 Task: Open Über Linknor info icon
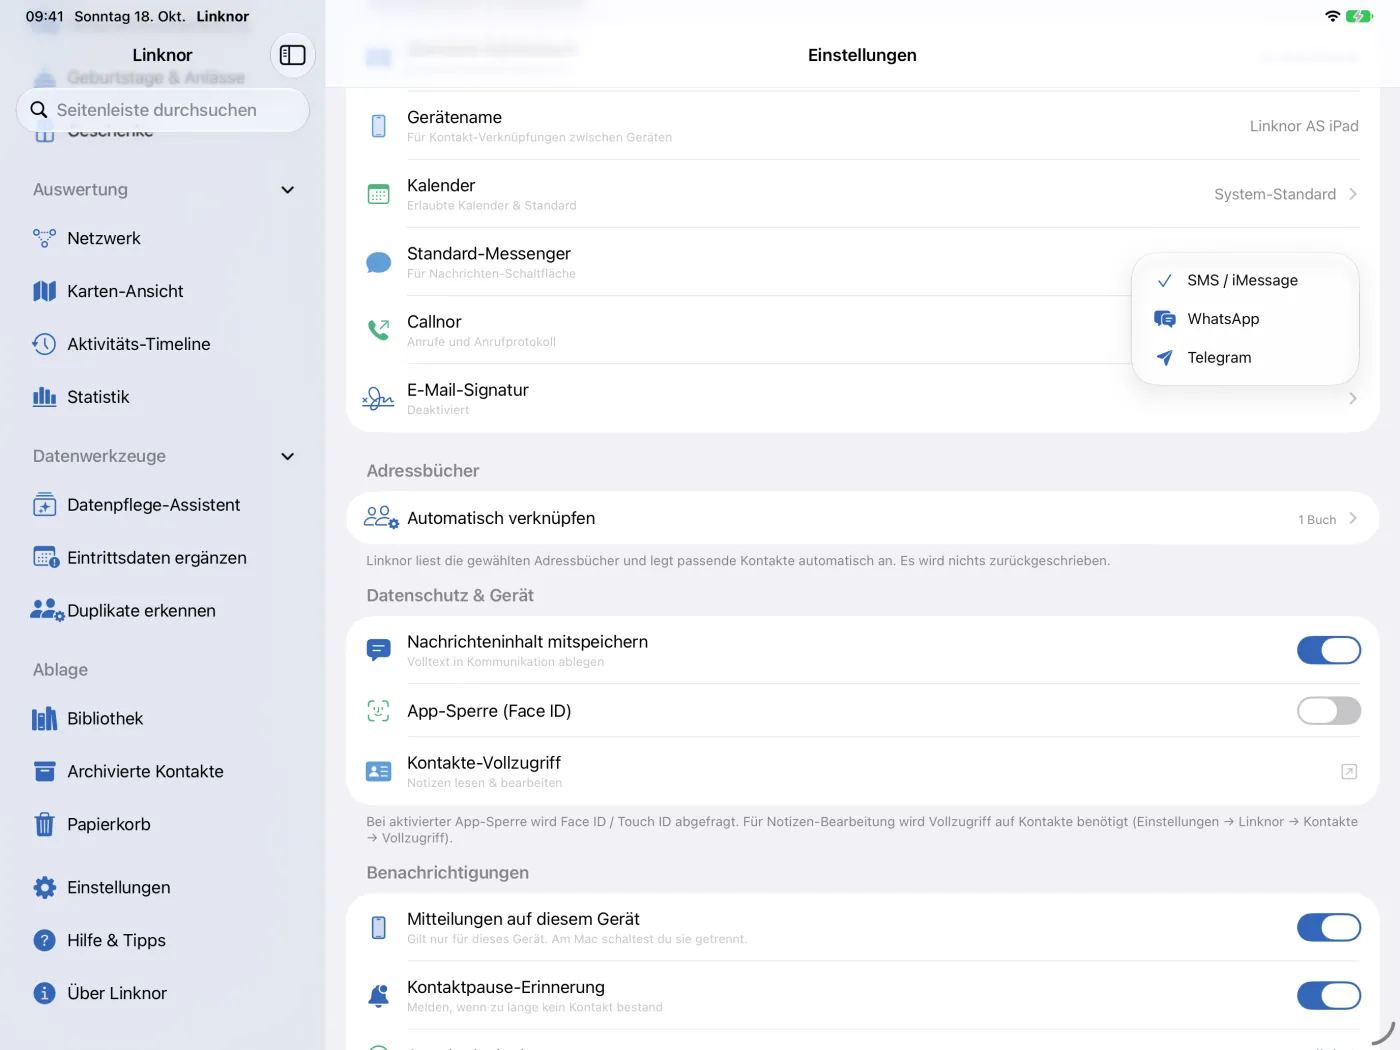44,993
